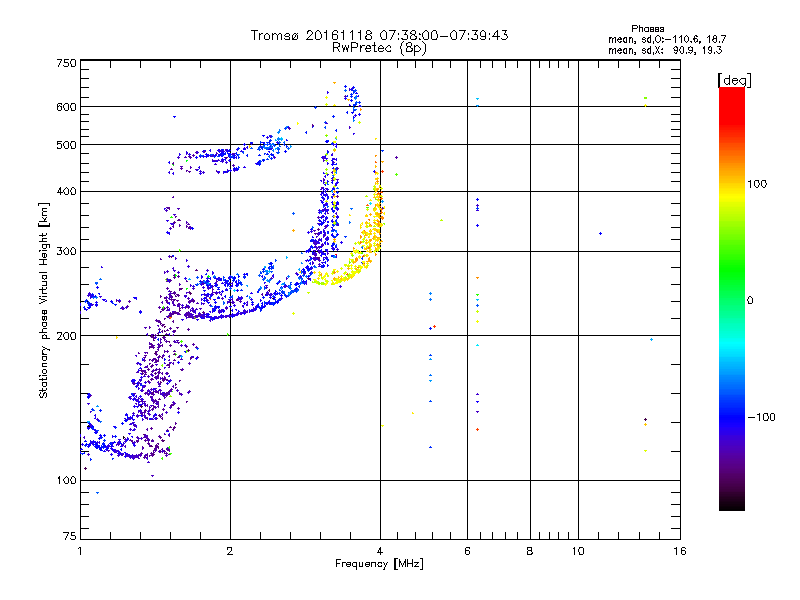Image resolution: width=800 pixels, height=600 pixels.
Task: Click the x-axis label '6'
Action: 467,551
